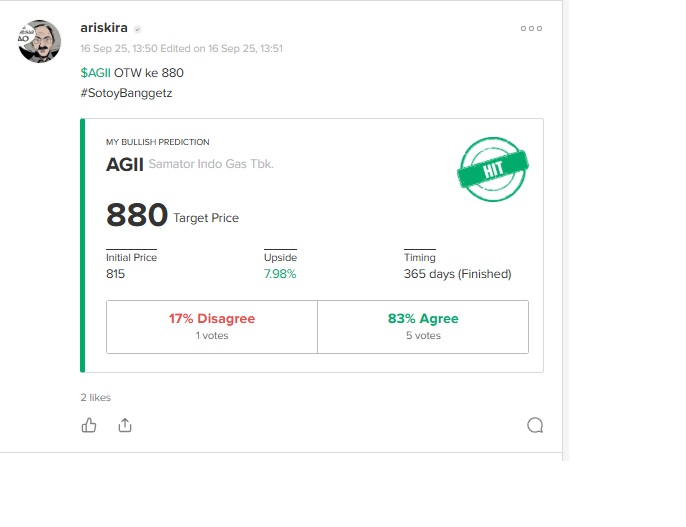Image resolution: width=686 pixels, height=527 pixels.
Task: Open the ariskira username link
Action: click(x=104, y=28)
